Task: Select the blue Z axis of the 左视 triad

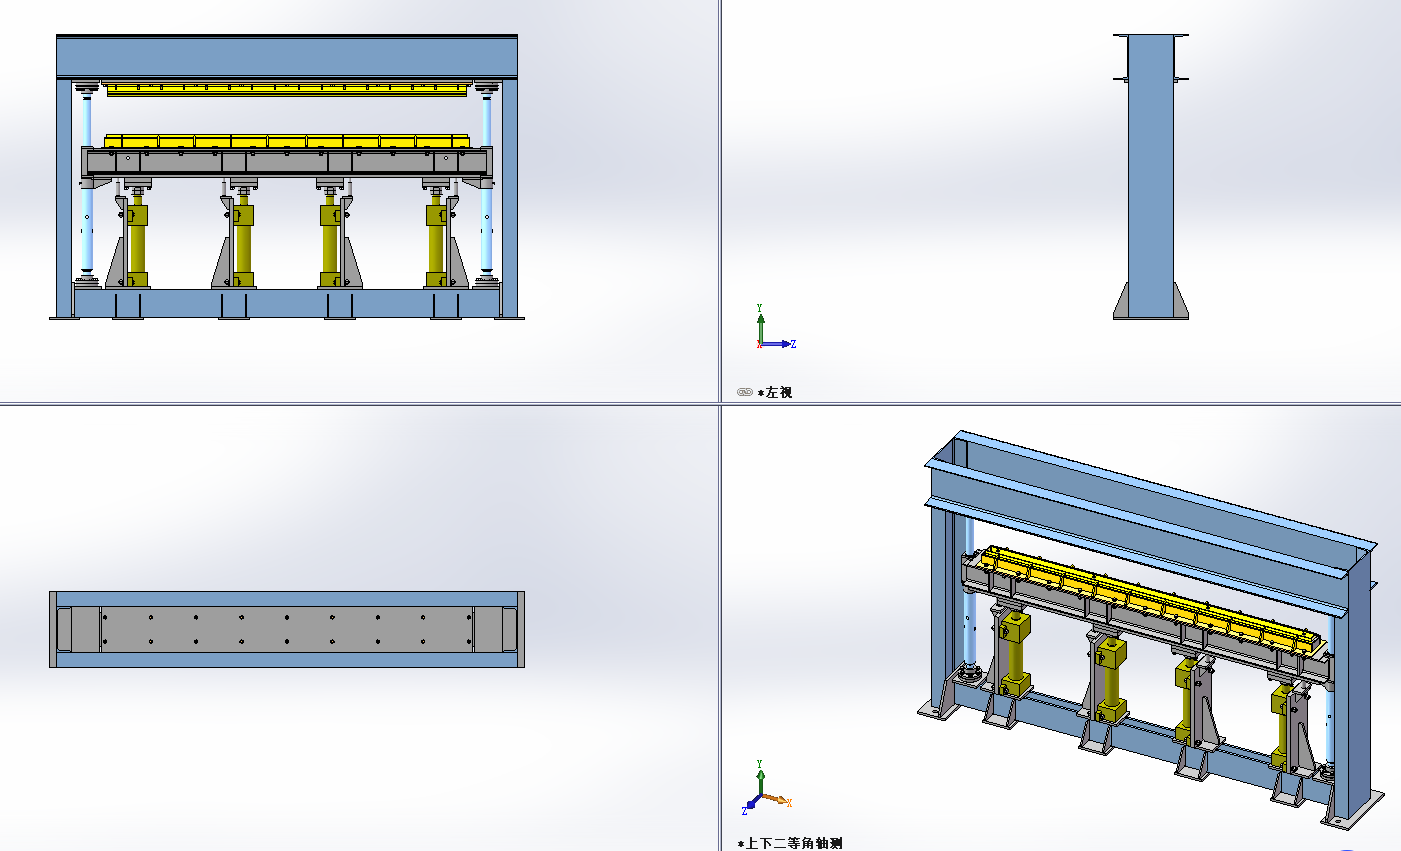Action: (778, 344)
